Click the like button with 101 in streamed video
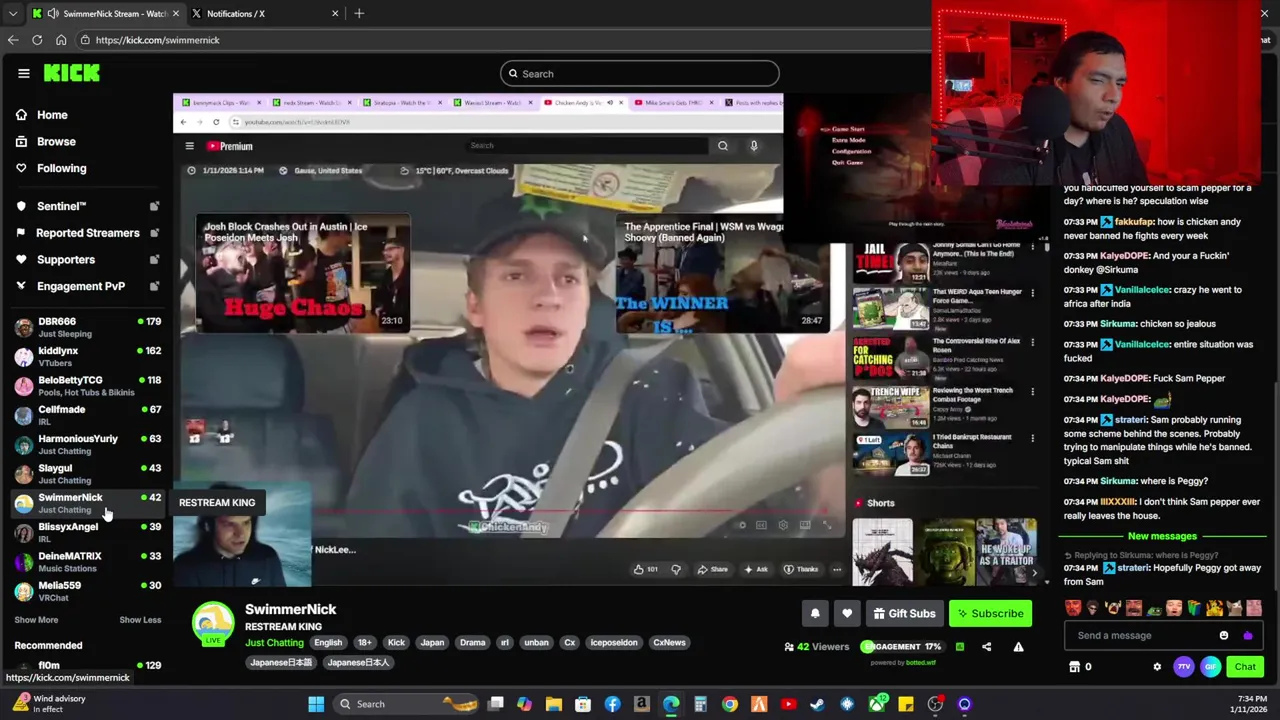 (x=645, y=570)
